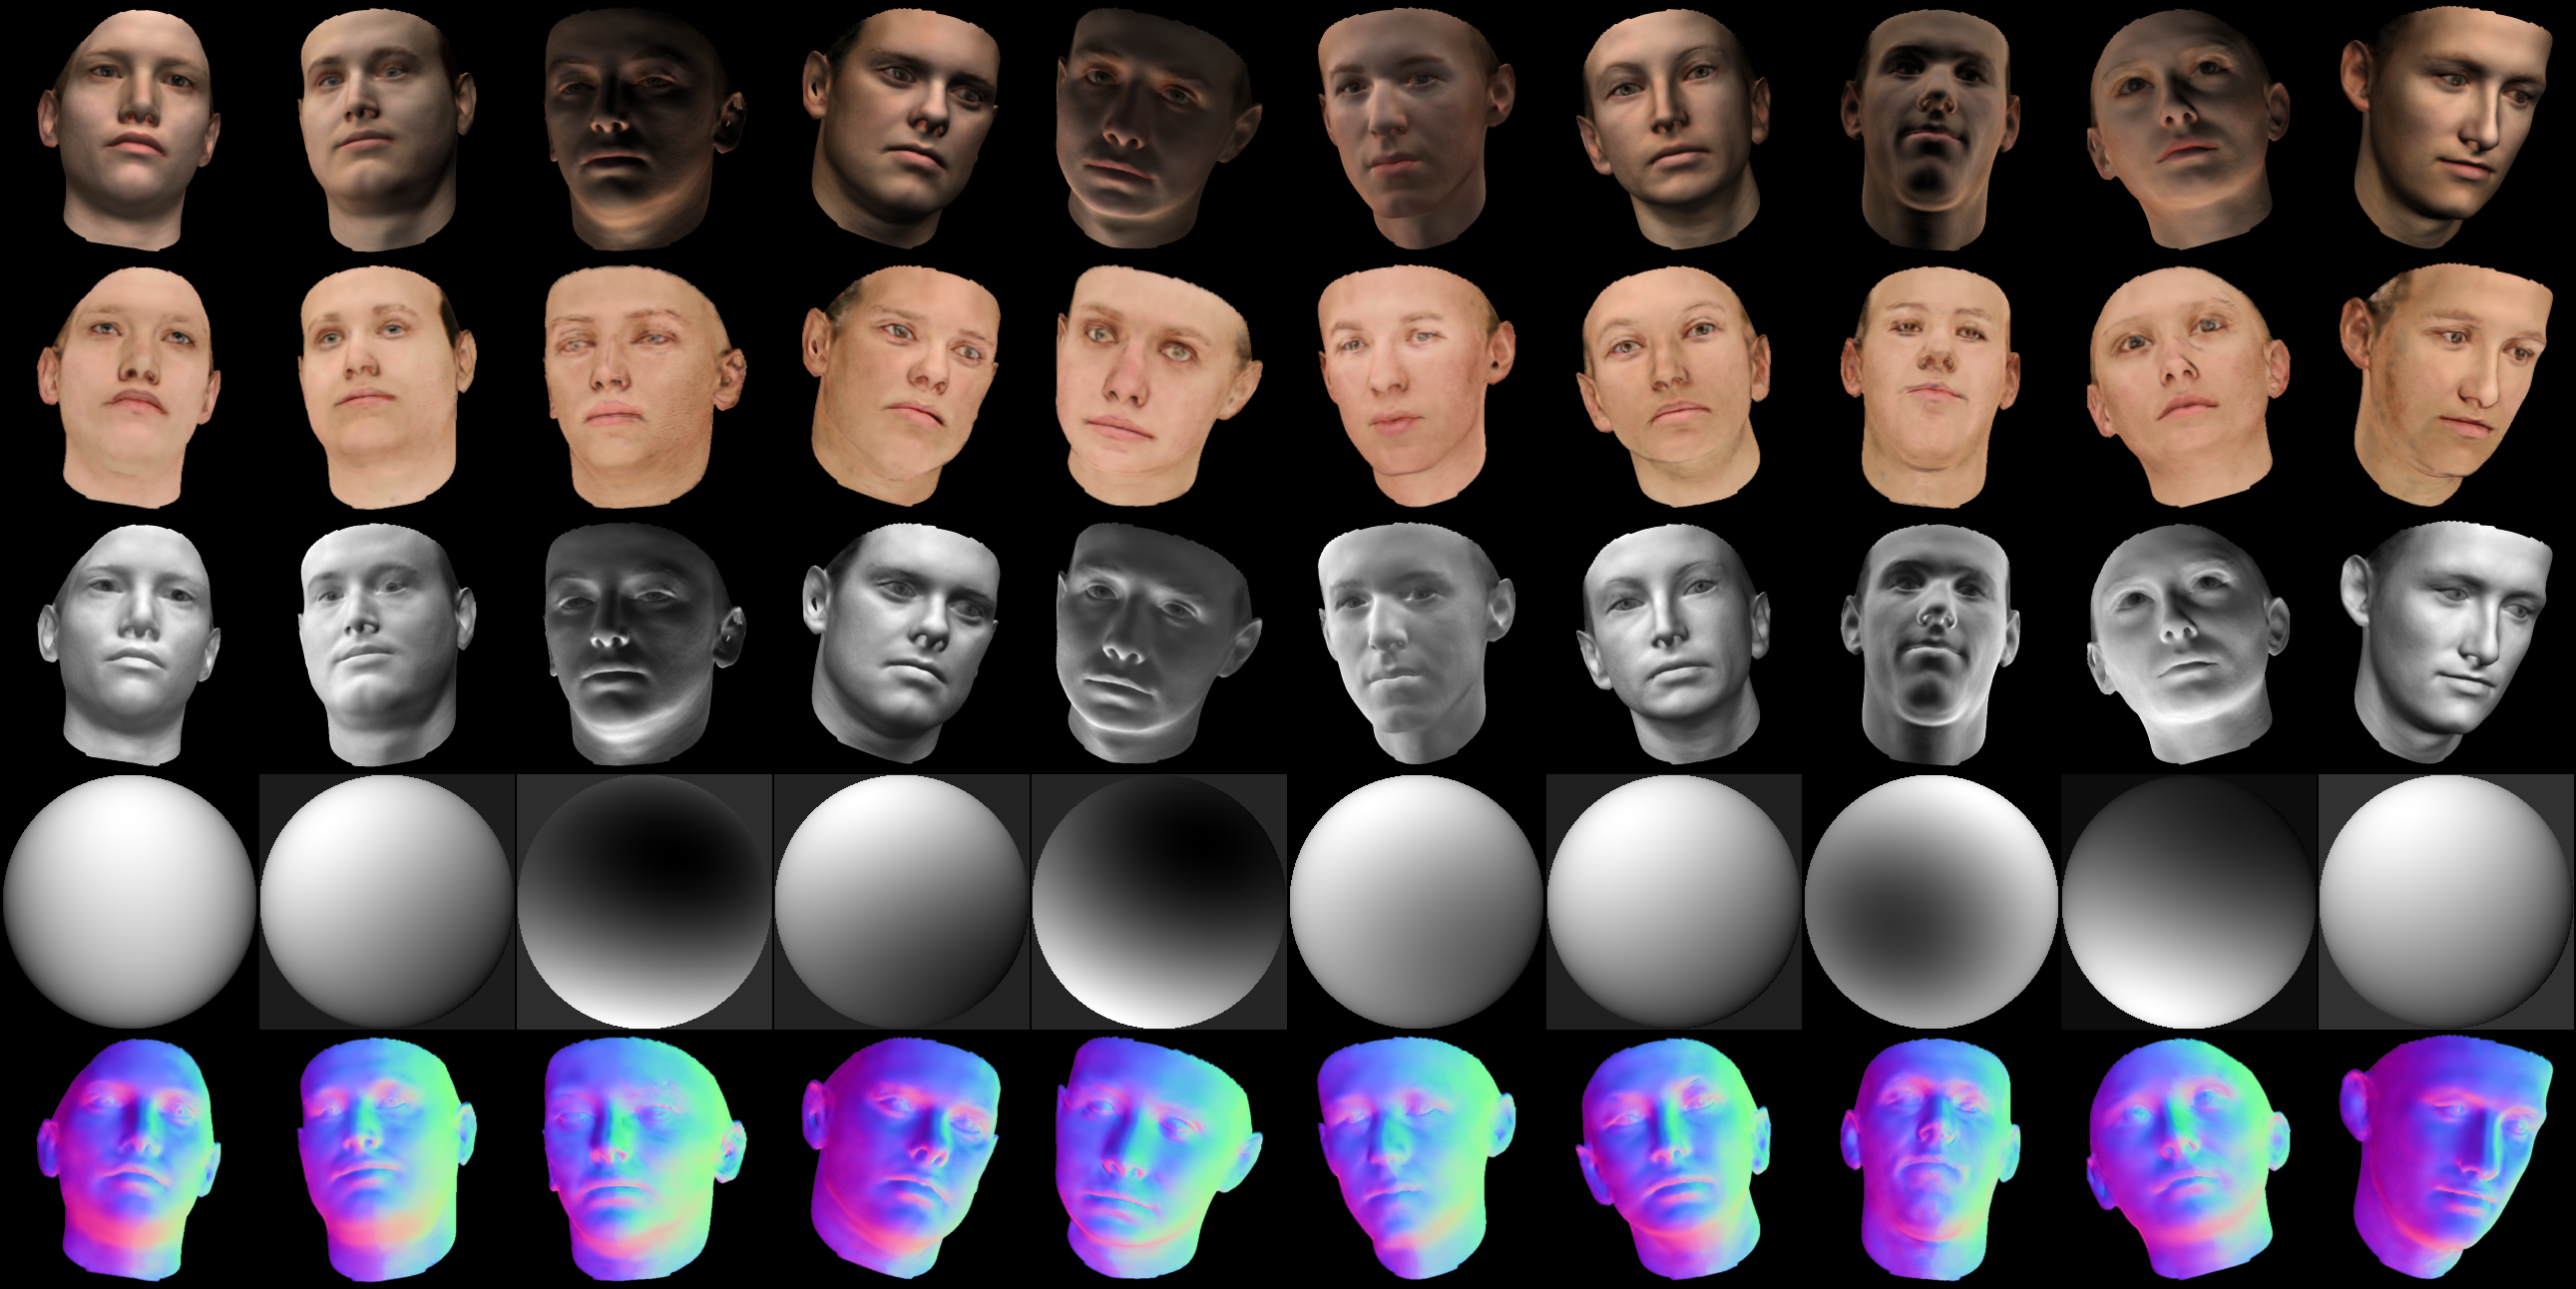Select the first grayscale shading face
Viewport: 2576px width, 1289px height.
pyautogui.click(x=129, y=645)
